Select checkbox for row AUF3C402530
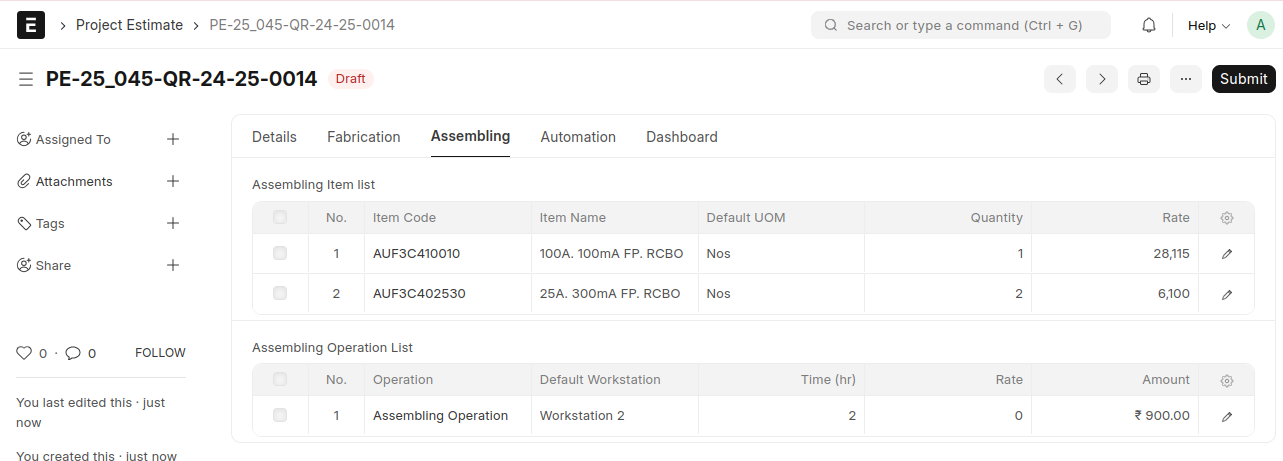 coord(280,294)
